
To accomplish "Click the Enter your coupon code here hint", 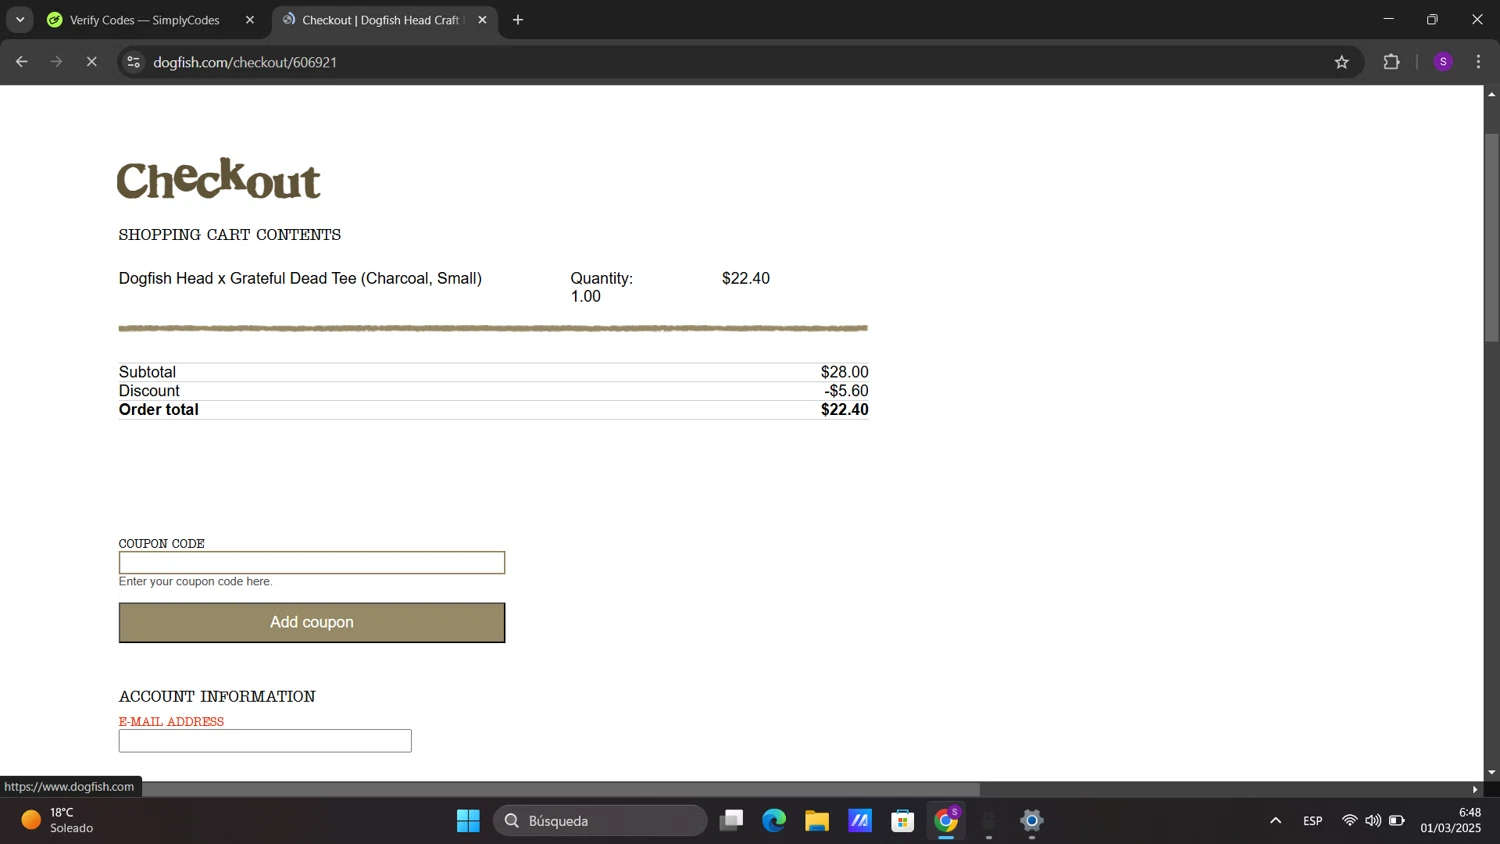I will [195, 582].
